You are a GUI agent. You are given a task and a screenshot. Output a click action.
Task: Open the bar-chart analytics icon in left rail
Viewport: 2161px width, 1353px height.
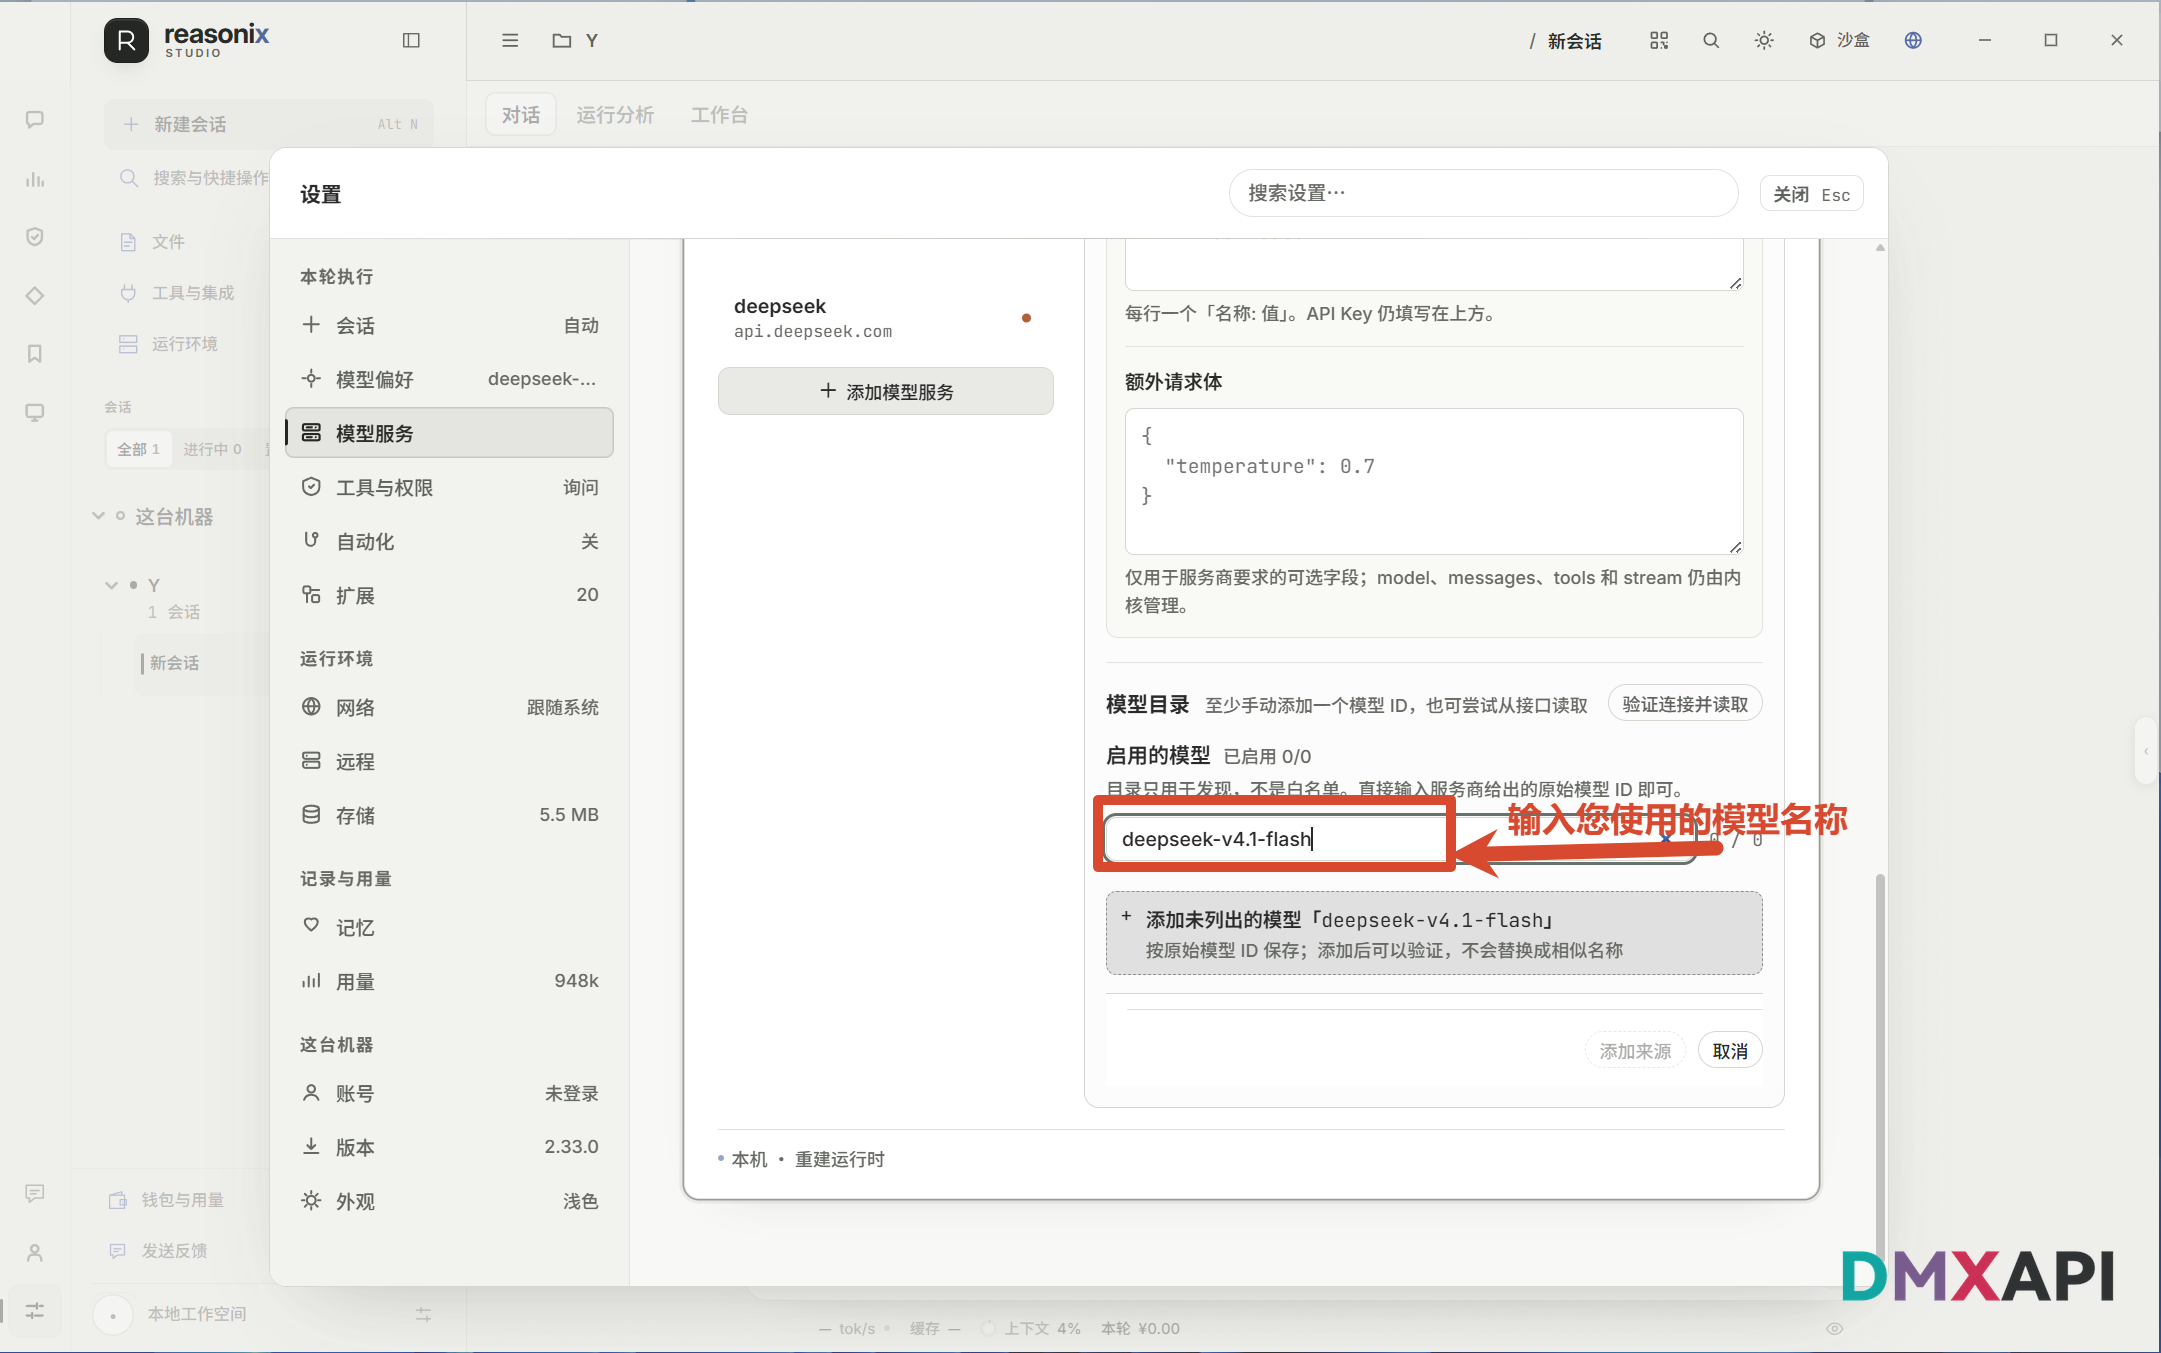coord(35,179)
